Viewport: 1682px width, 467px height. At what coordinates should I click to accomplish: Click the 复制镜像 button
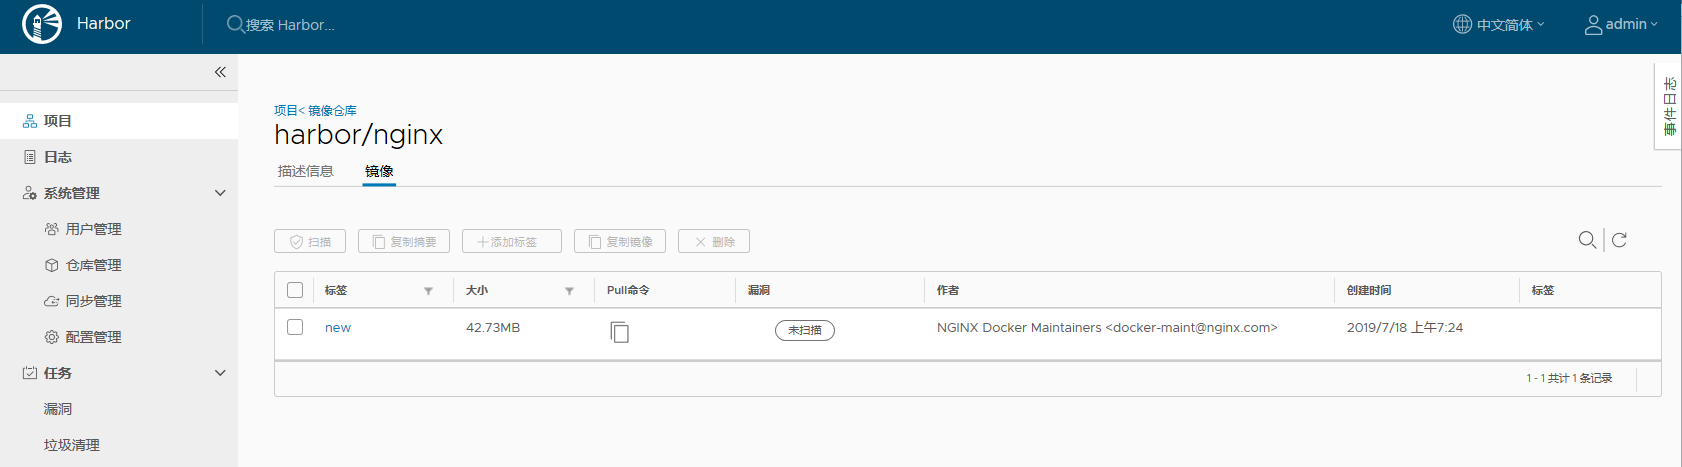[x=620, y=241]
